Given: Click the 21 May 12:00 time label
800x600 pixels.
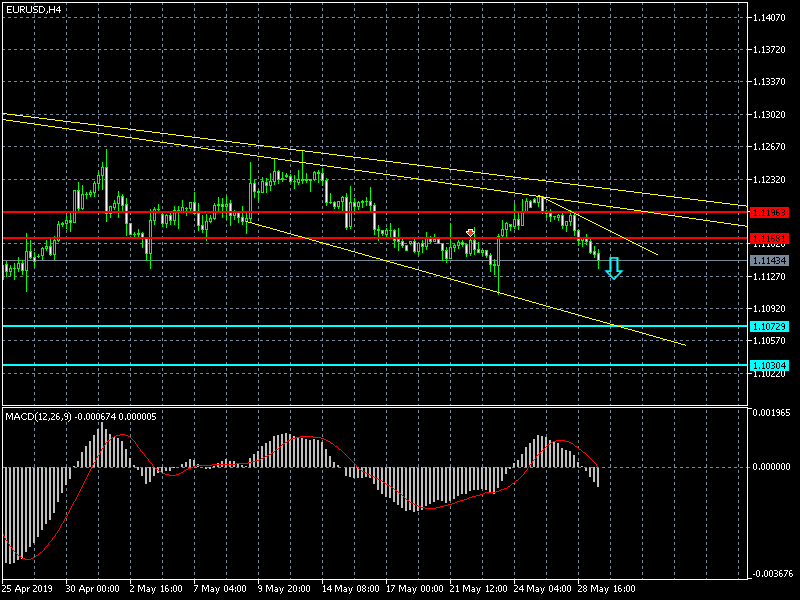Looking at the screenshot, I should pyautogui.click(x=479, y=589).
